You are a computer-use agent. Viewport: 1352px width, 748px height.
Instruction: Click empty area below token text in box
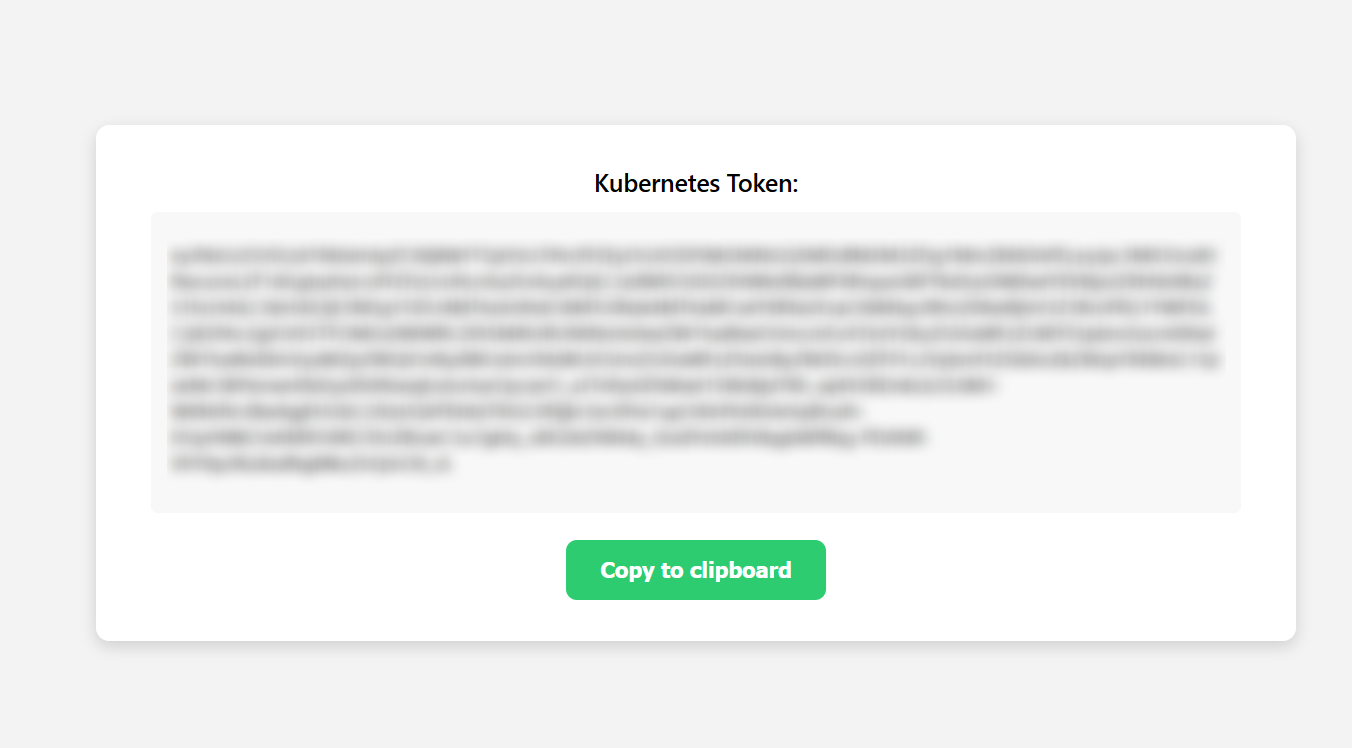tap(696, 494)
